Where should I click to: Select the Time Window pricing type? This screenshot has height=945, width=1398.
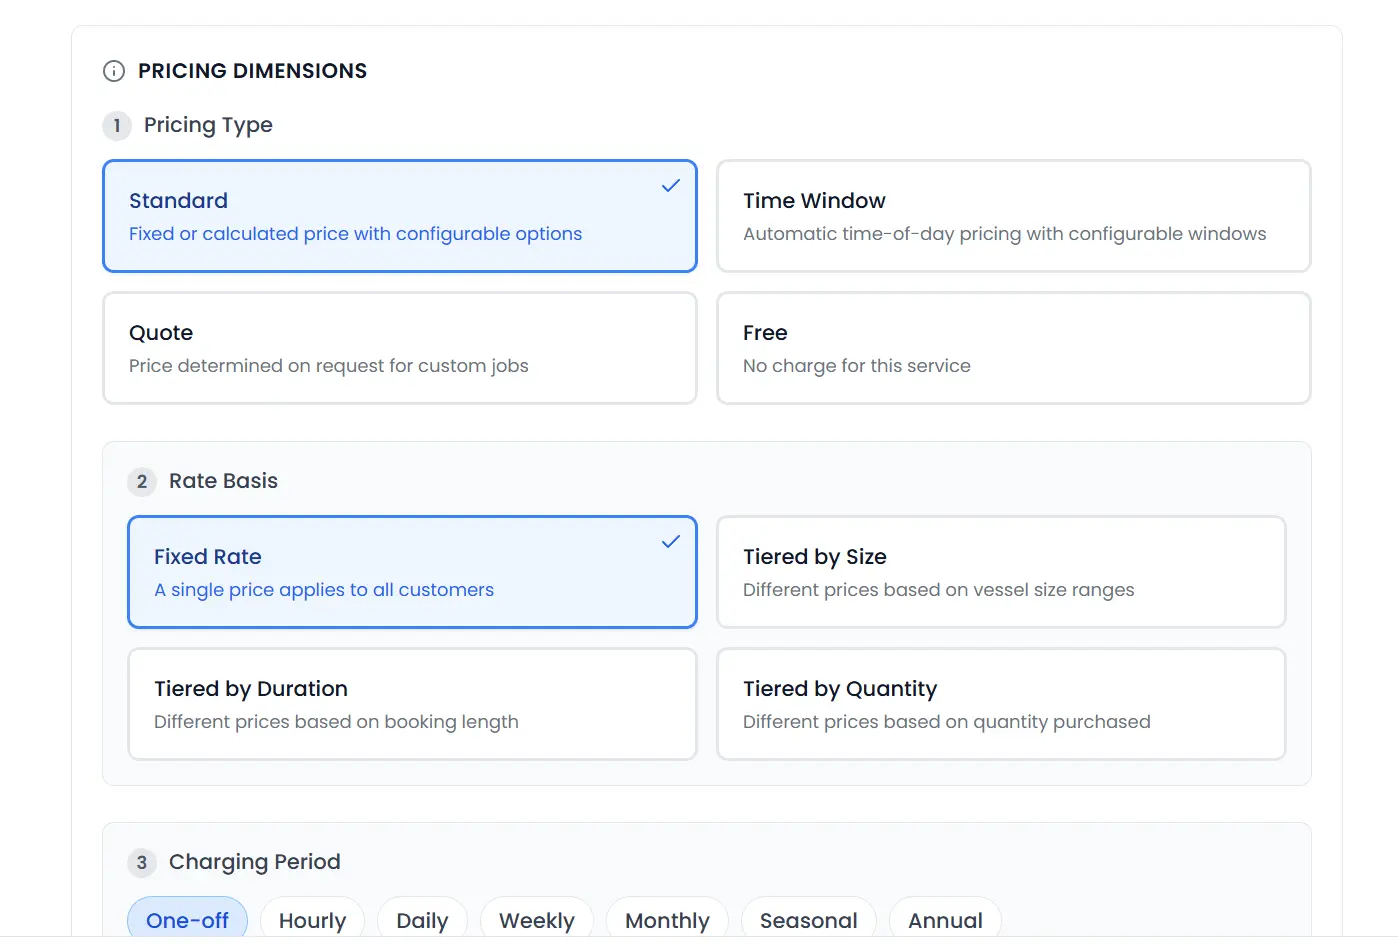[x=1013, y=215]
